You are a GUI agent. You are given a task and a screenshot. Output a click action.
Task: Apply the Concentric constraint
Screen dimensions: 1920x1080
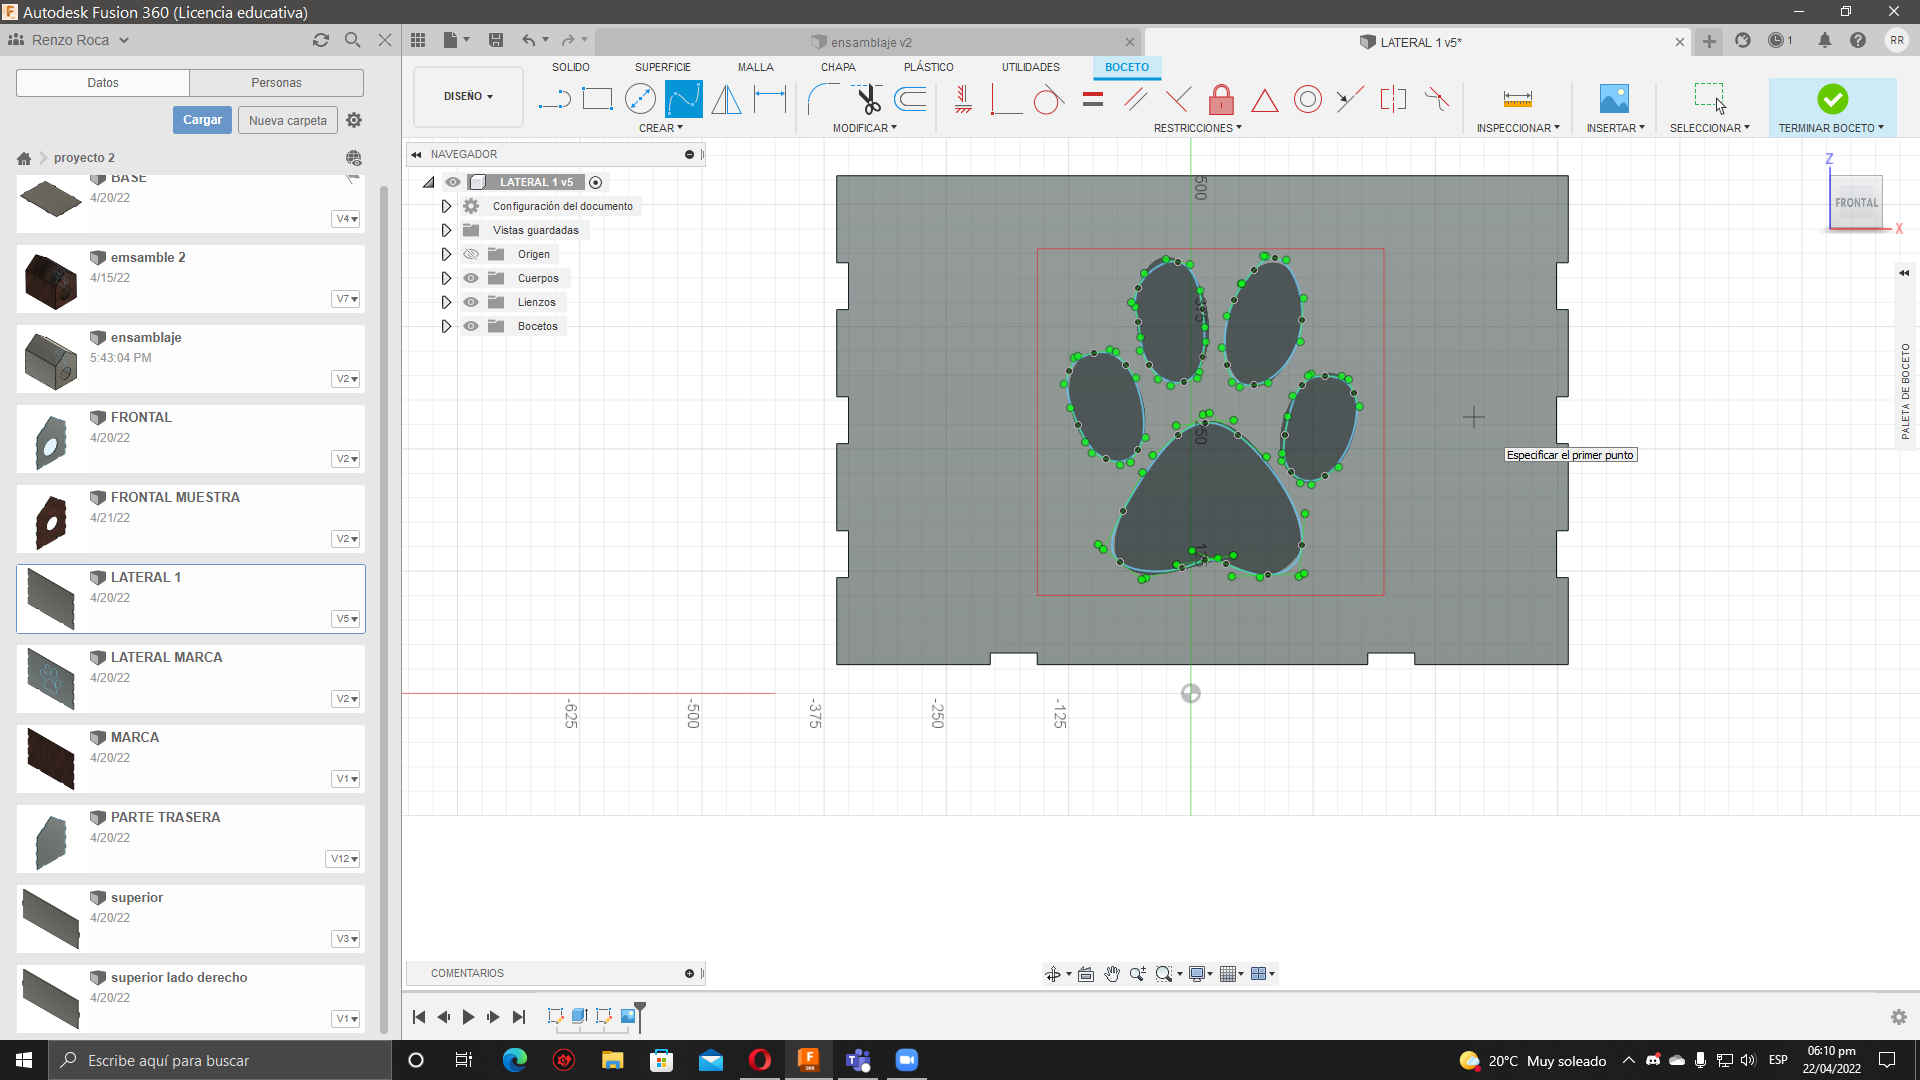1307,99
